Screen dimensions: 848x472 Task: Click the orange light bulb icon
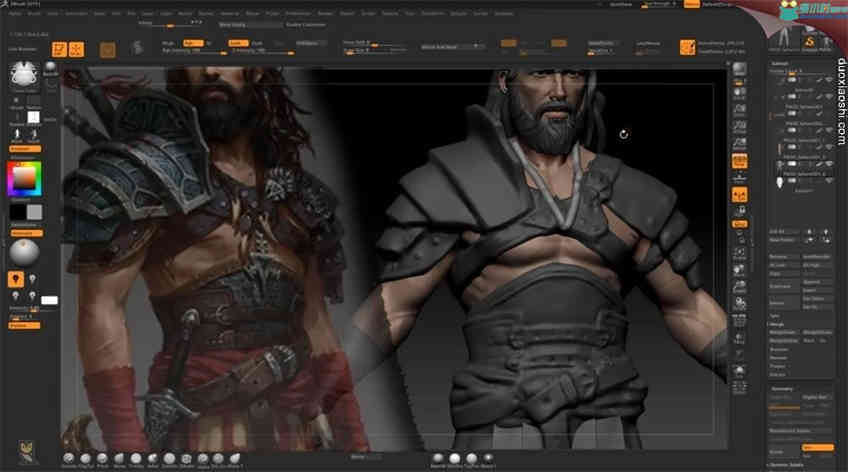click(16, 279)
